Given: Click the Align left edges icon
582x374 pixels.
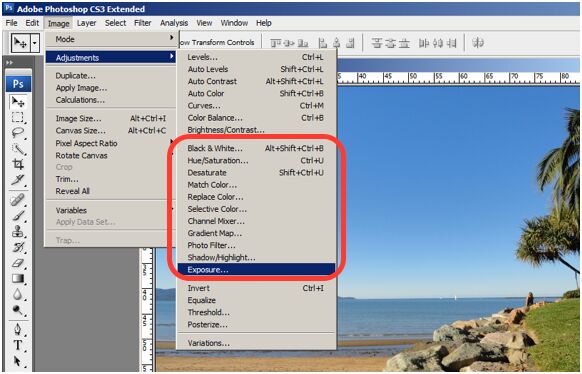Looking at the screenshot, I should click(323, 43).
